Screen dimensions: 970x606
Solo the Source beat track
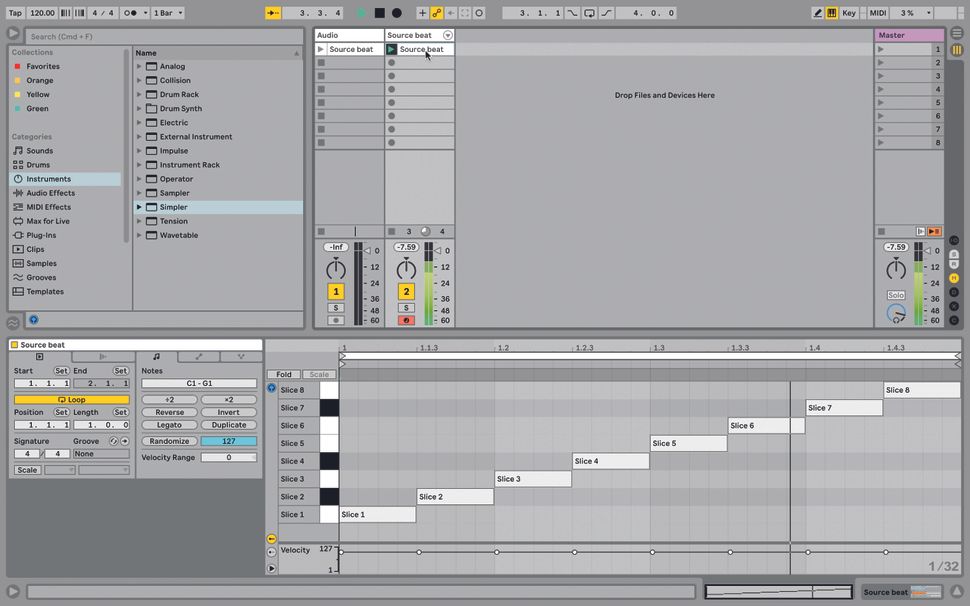(406, 308)
